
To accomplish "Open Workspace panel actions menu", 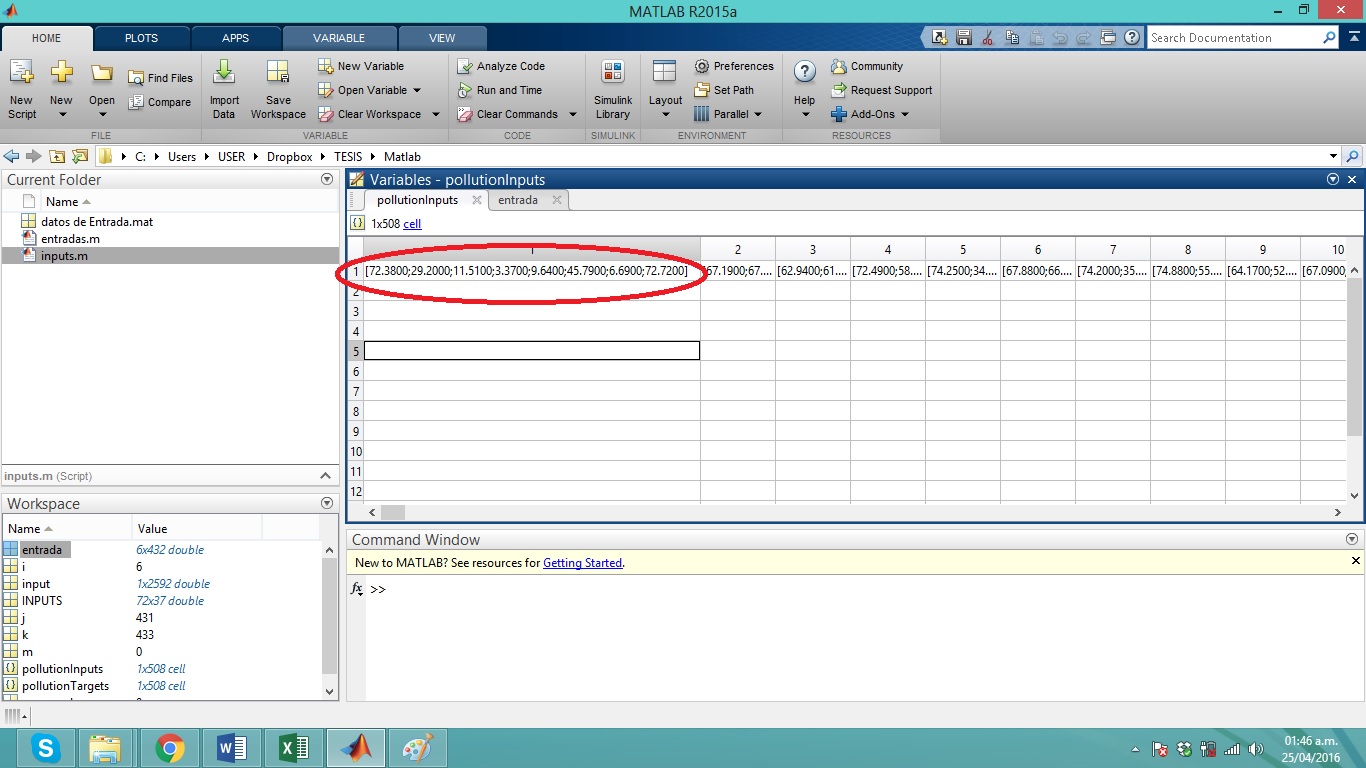I will click(x=326, y=504).
